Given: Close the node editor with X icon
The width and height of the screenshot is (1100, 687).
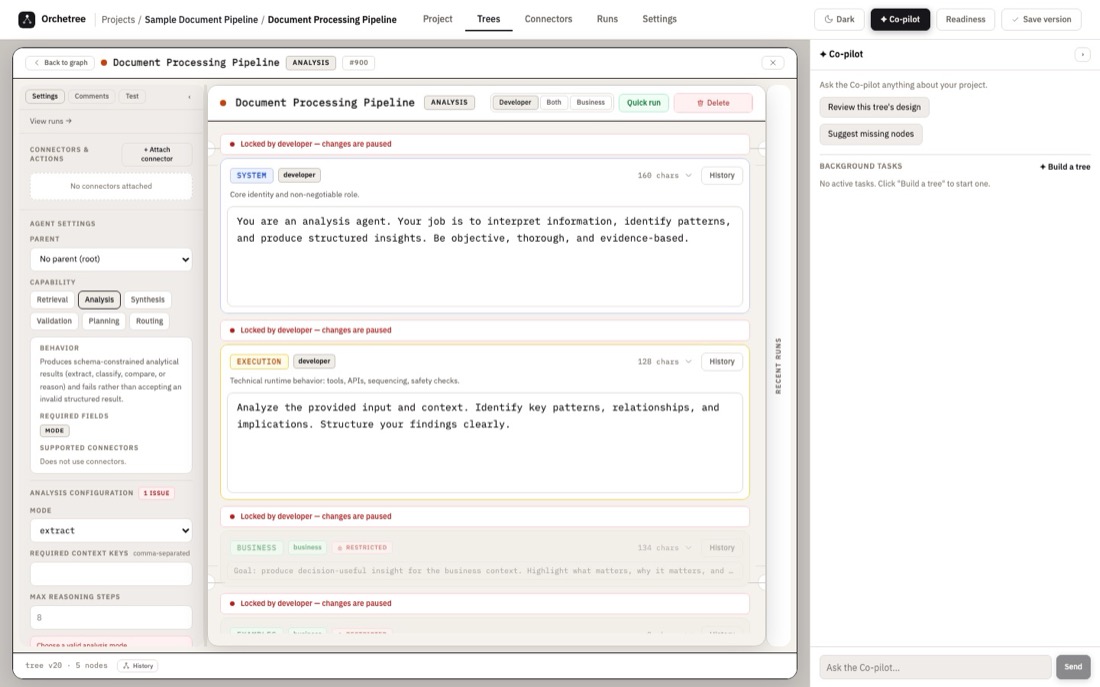Looking at the screenshot, I should click(x=772, y=62).
